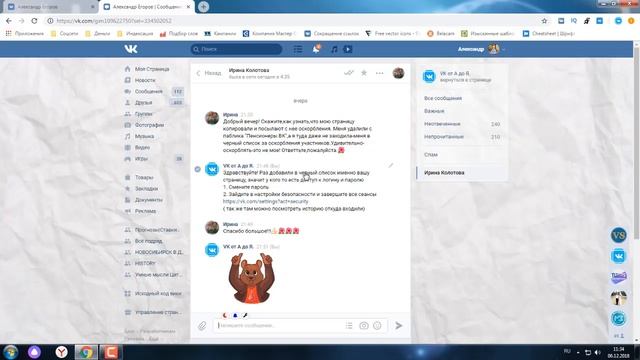Open the Chrome taskbar icon

pos(86,352)
